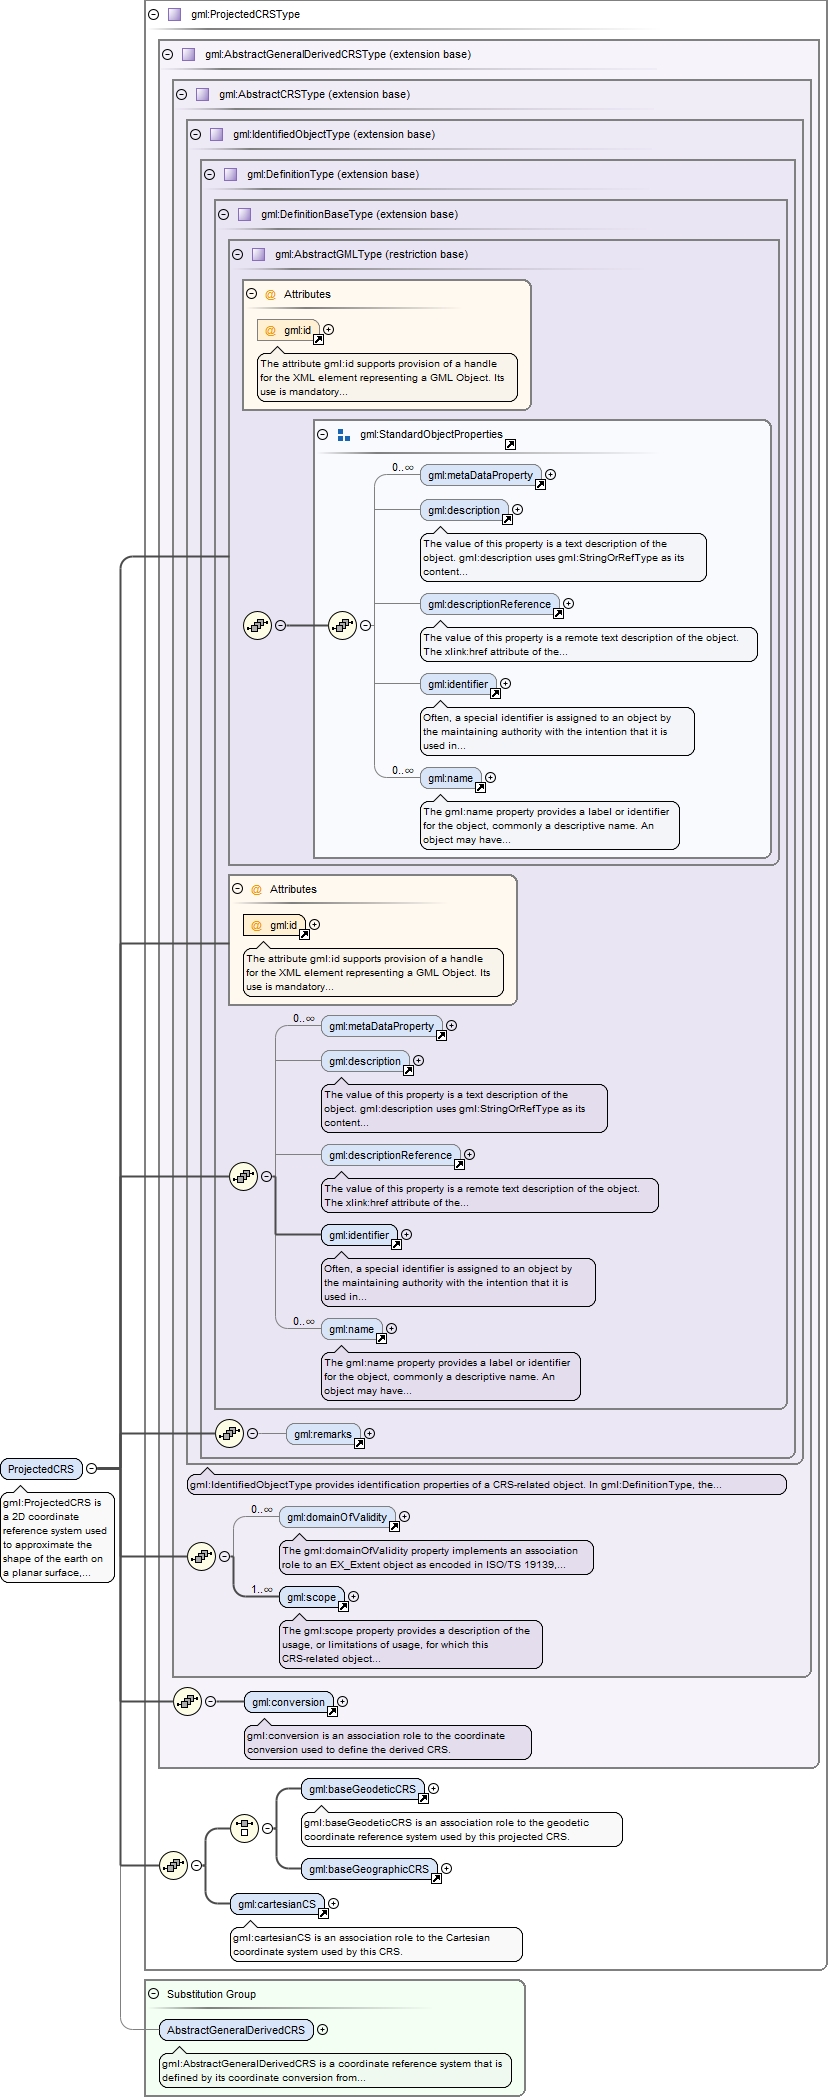Click the link arrow on gml:scope
829x2098 pixels.
click(x=343, y=1606)
